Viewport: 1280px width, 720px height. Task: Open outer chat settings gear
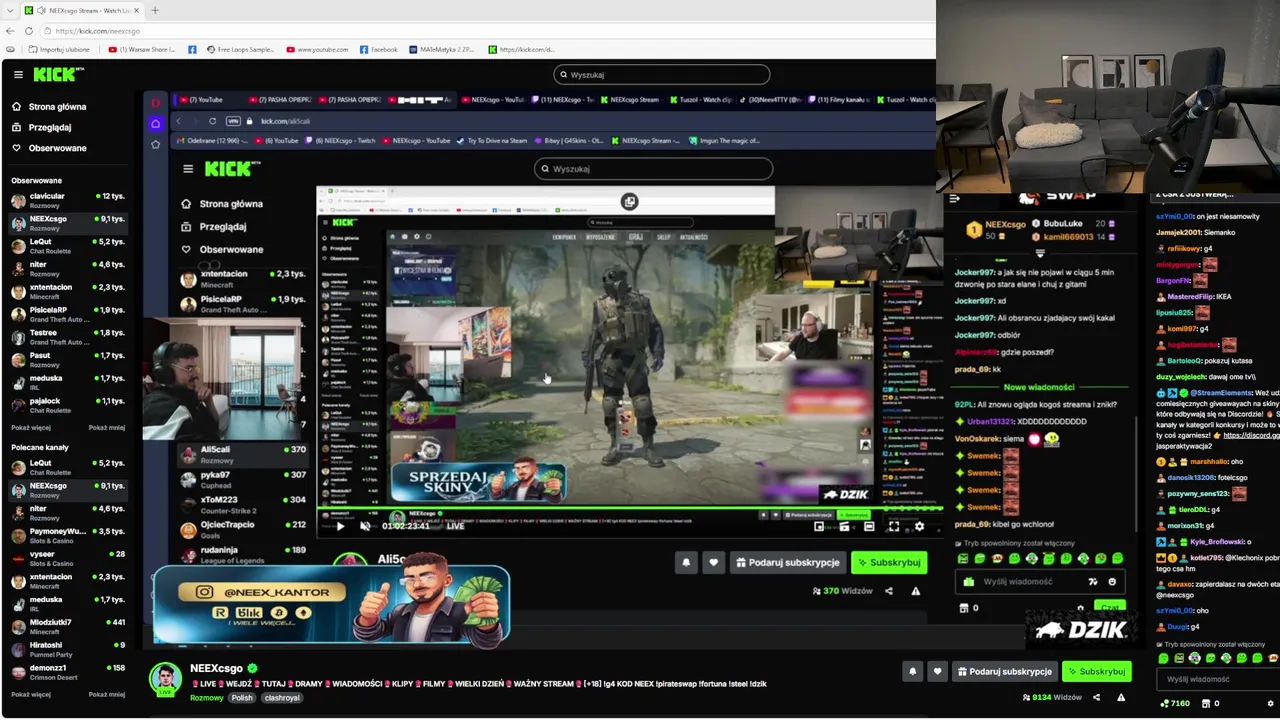coord(1271,703)
